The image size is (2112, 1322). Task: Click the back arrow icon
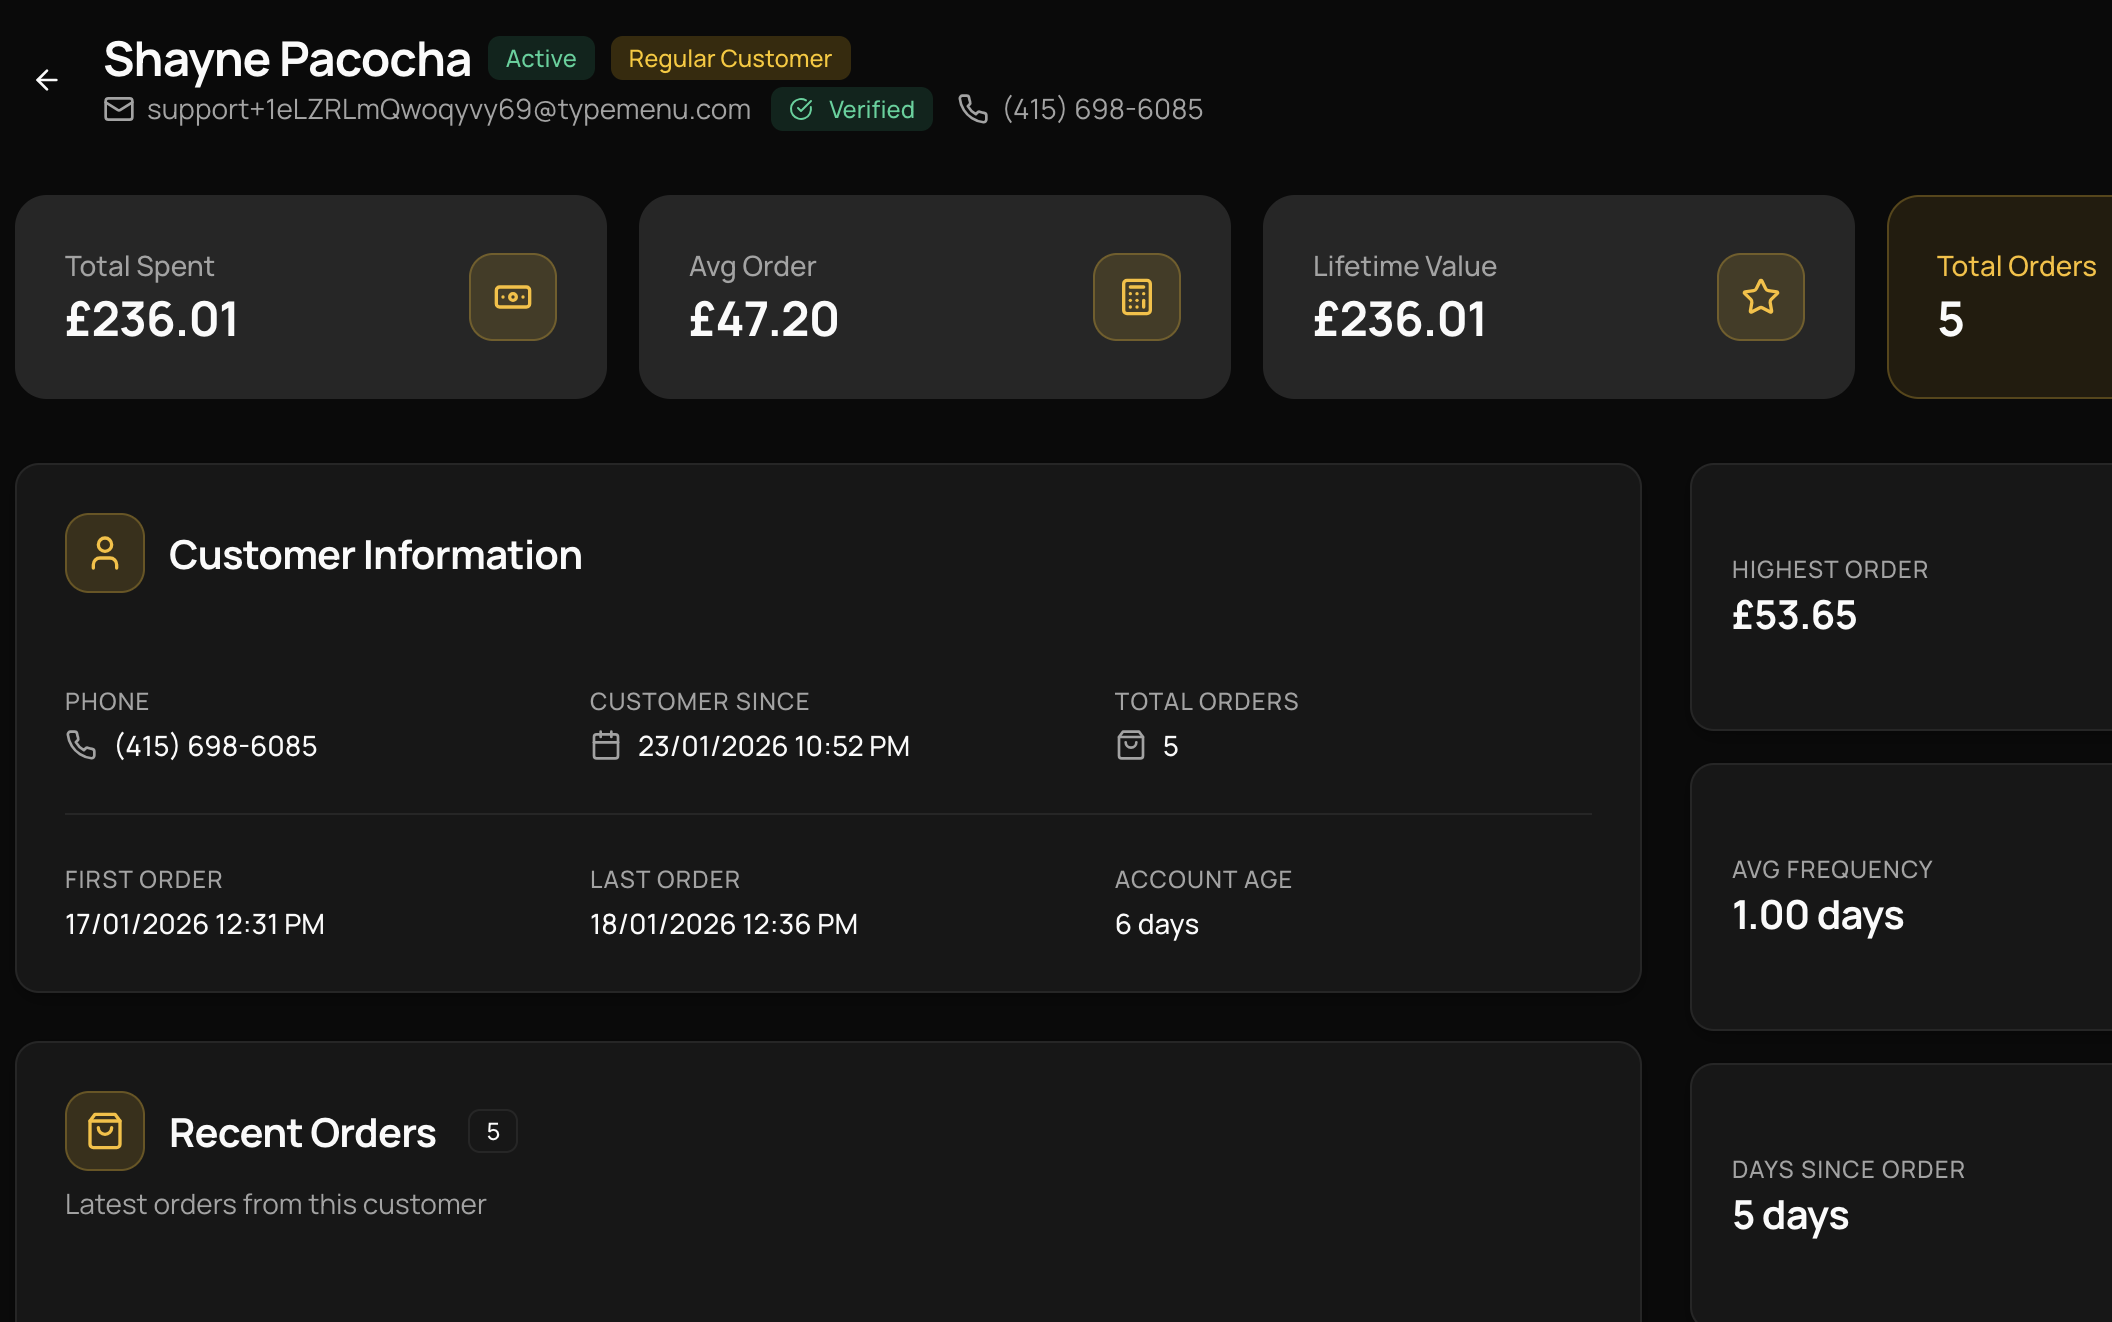(47, 80)
